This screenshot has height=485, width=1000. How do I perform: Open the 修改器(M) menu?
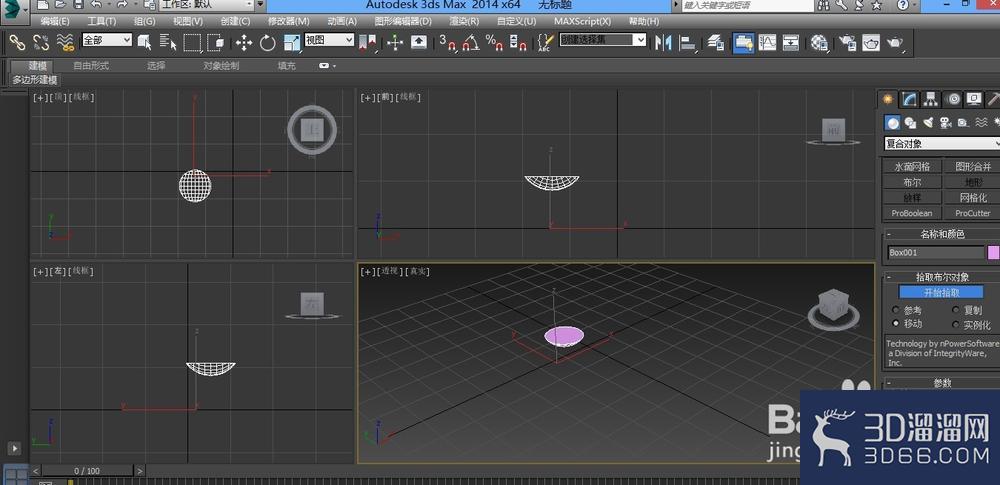pos(288,21)
